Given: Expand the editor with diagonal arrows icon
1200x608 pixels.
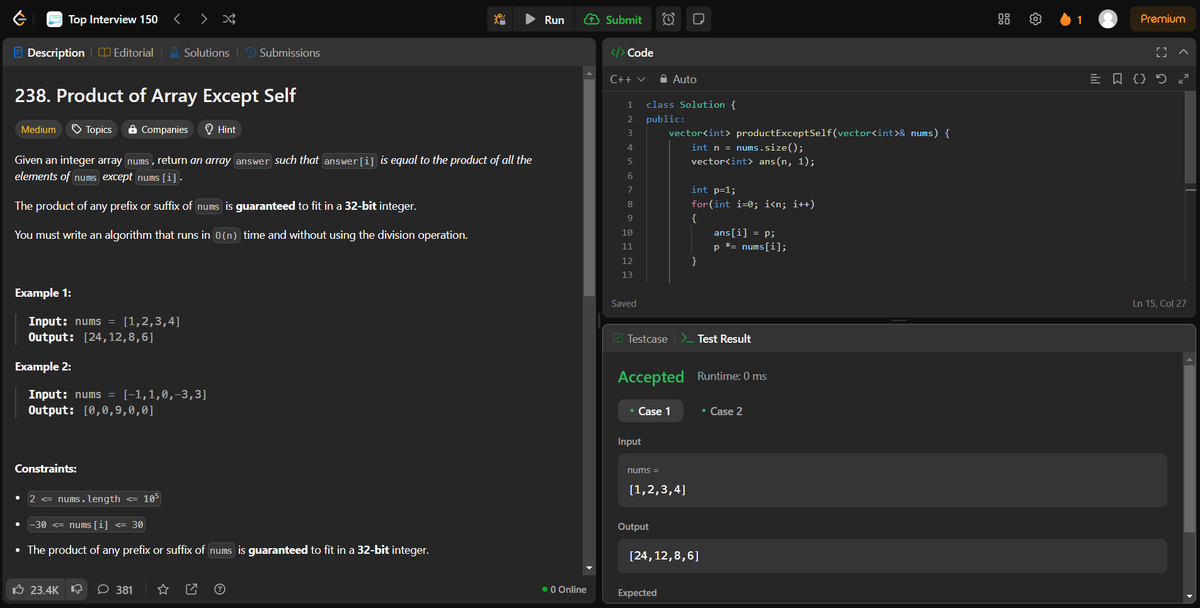Looking at the screenshot, I should click(x=1183, y=79).
